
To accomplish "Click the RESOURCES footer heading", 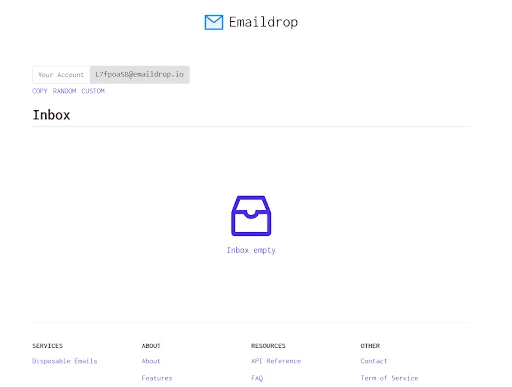I will pyautogui.click(x=268, y=346).
